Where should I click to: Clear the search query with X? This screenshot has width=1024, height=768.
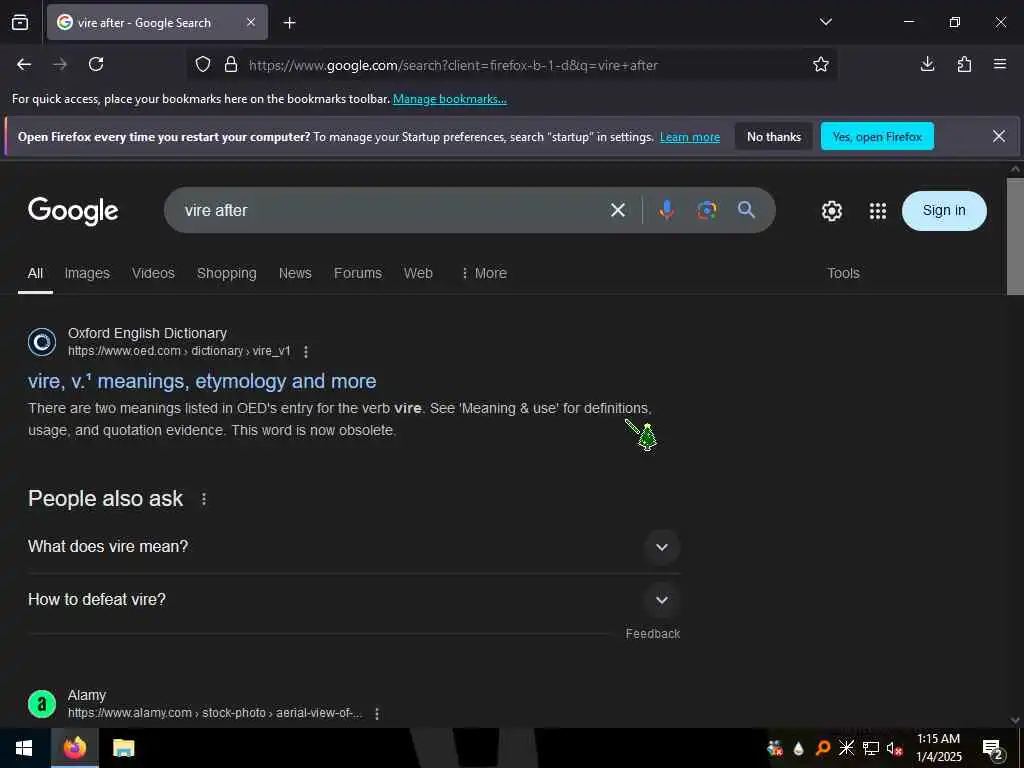pos(618,210)
